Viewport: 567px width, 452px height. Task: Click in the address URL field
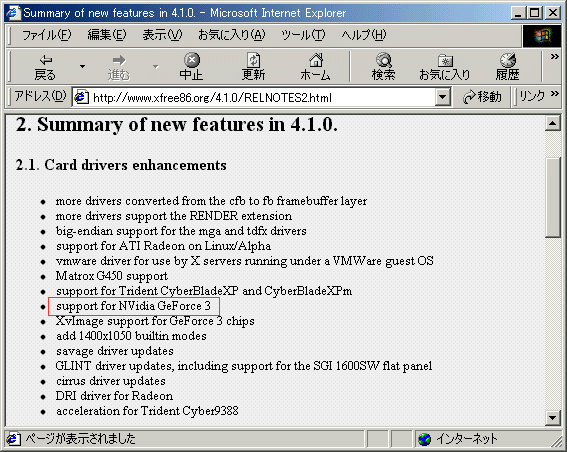262,98
